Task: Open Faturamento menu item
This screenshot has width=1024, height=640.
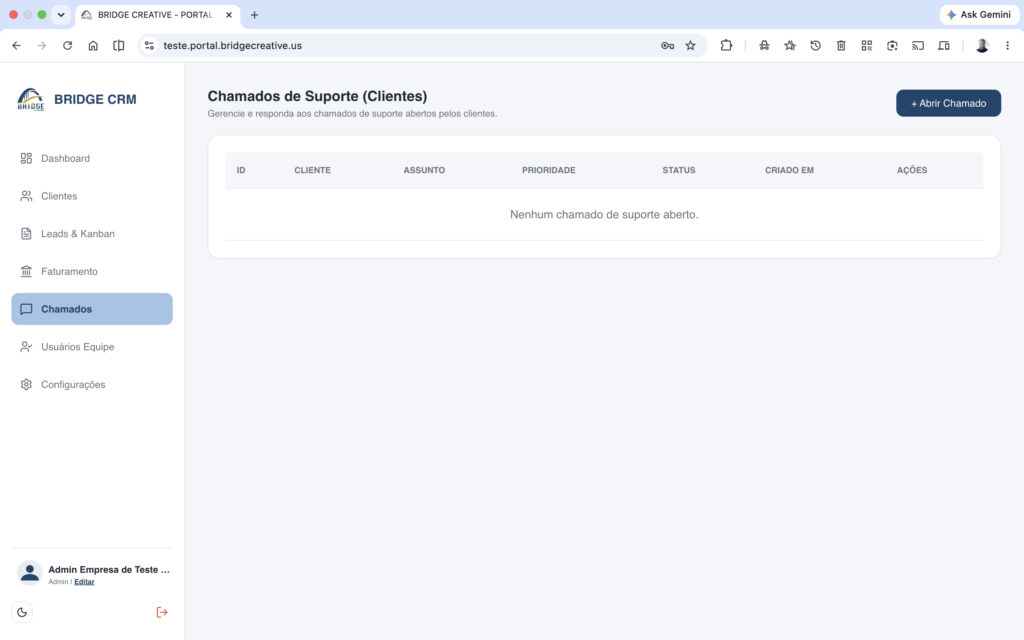Action: coord(92,271)
